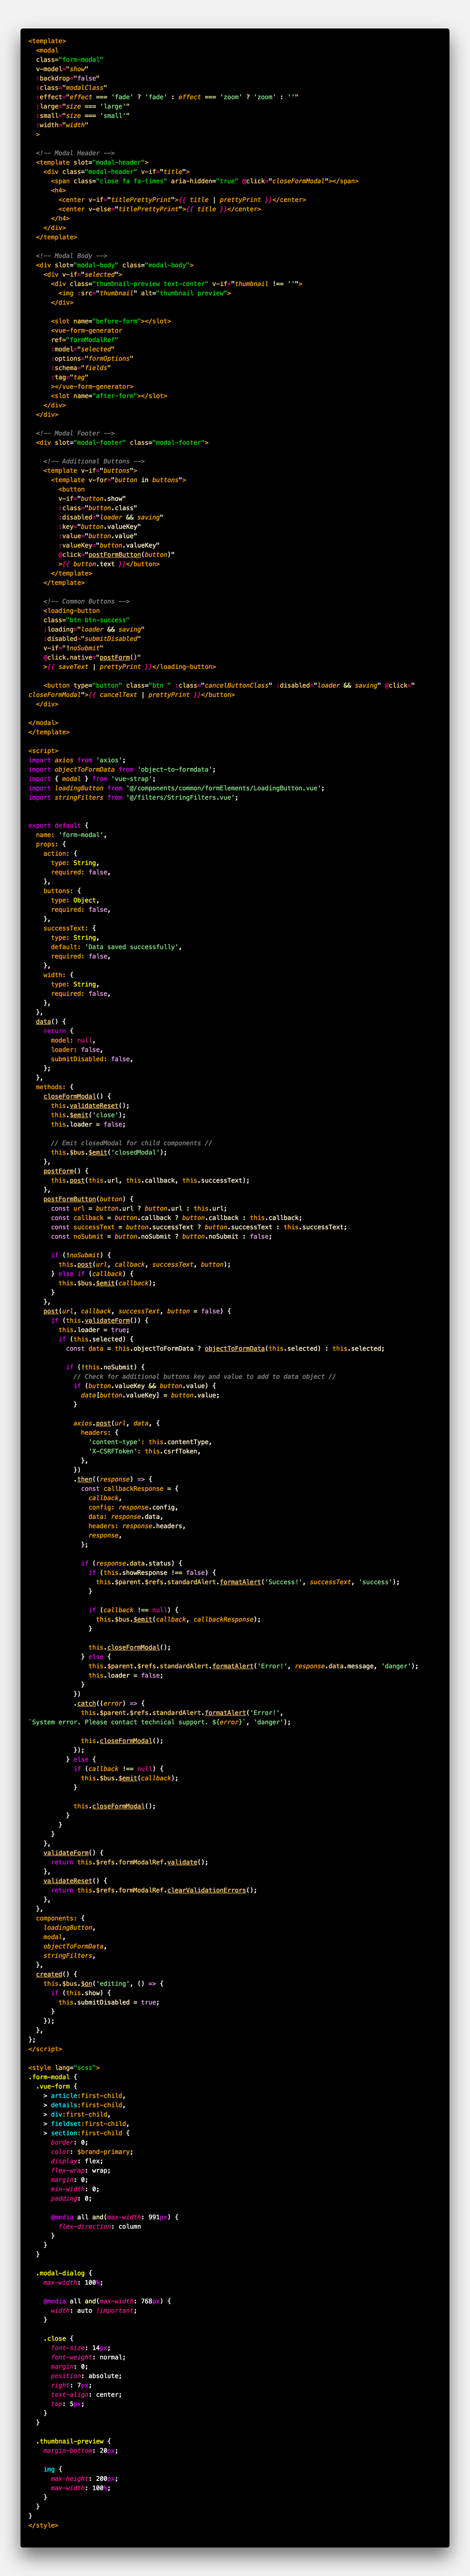This screenshot has height=2576, width=470.
Task: Select the const noSubmit declaration line
Action: (161, 1236)
